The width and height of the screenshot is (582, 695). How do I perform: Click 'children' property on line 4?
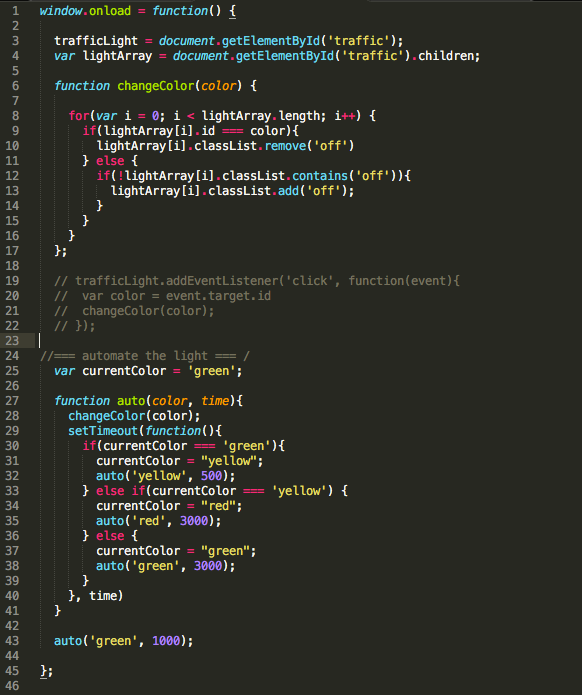tap(446, 56)
